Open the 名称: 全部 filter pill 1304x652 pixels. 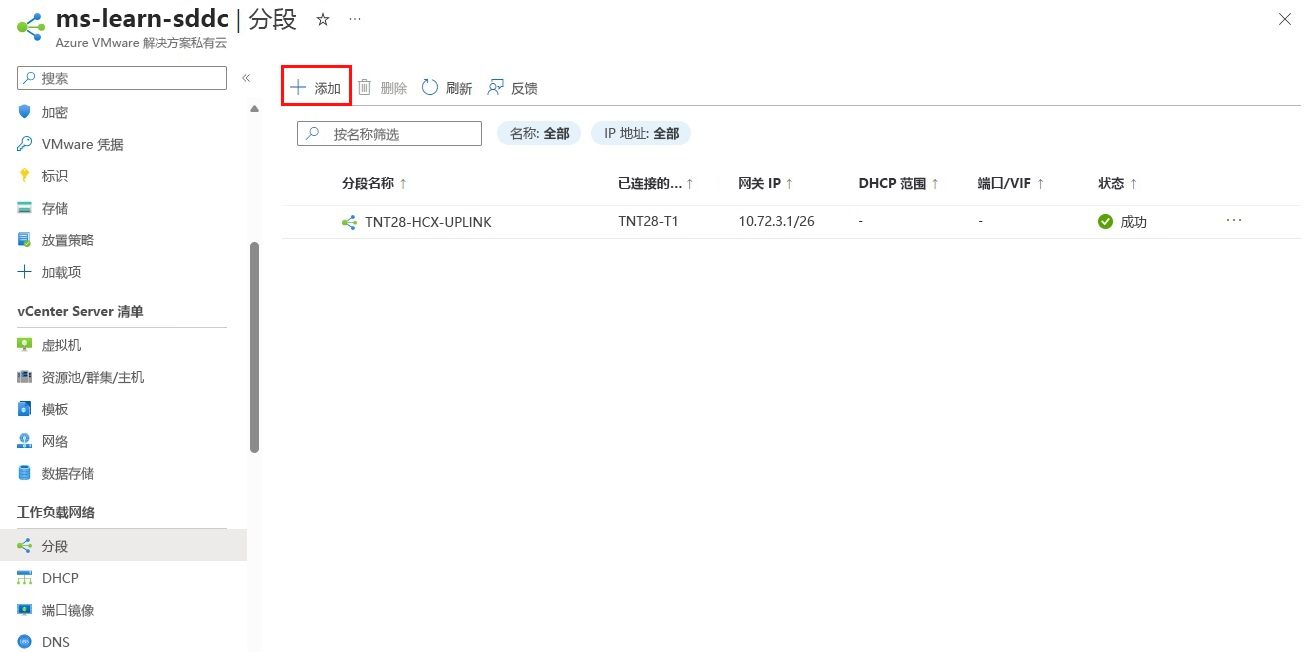(x=539, y=134)
